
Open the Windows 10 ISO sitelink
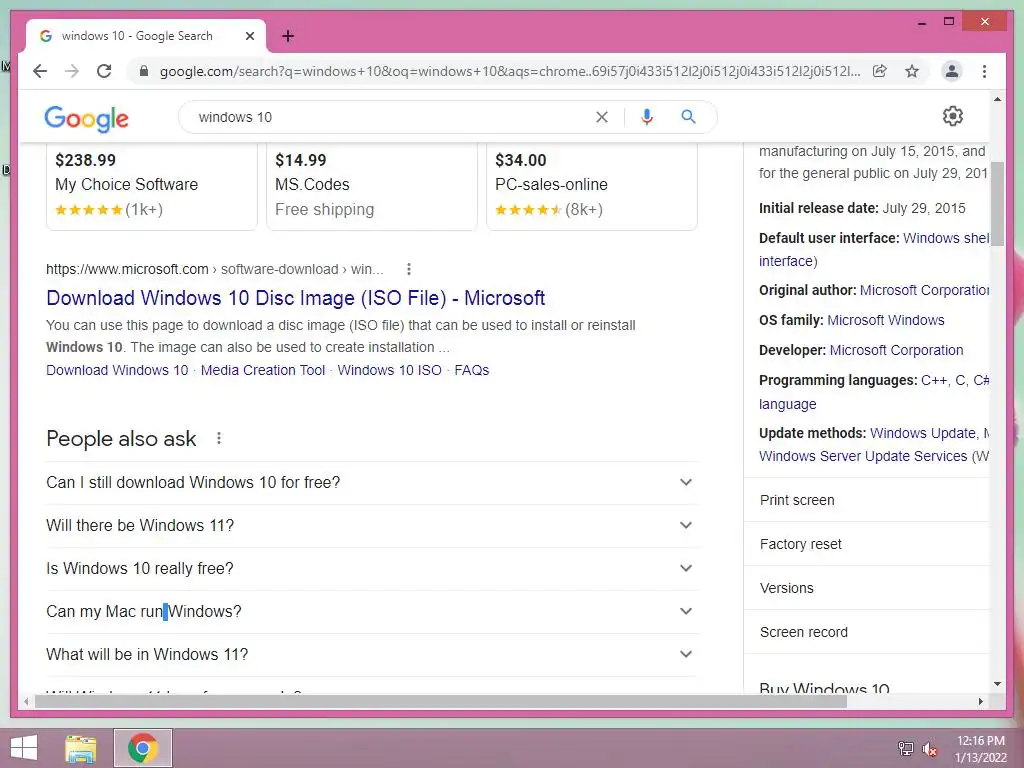(389, 370)
